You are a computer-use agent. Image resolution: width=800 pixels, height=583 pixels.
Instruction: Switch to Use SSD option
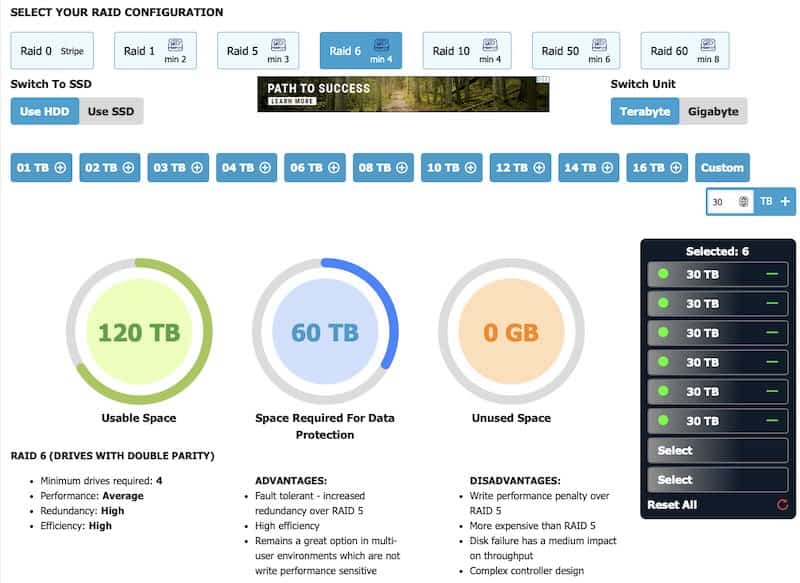coord(111,111)
